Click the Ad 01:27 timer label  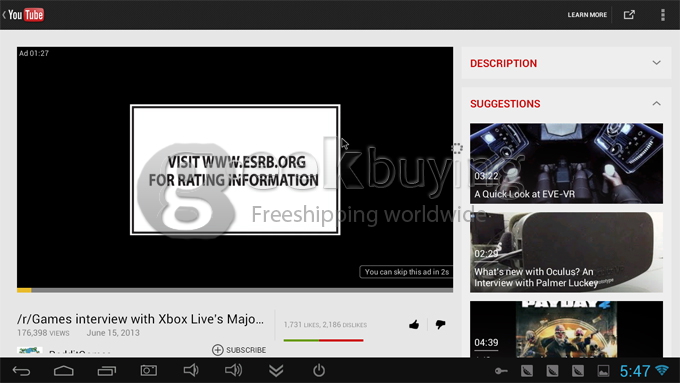(34, 53)
